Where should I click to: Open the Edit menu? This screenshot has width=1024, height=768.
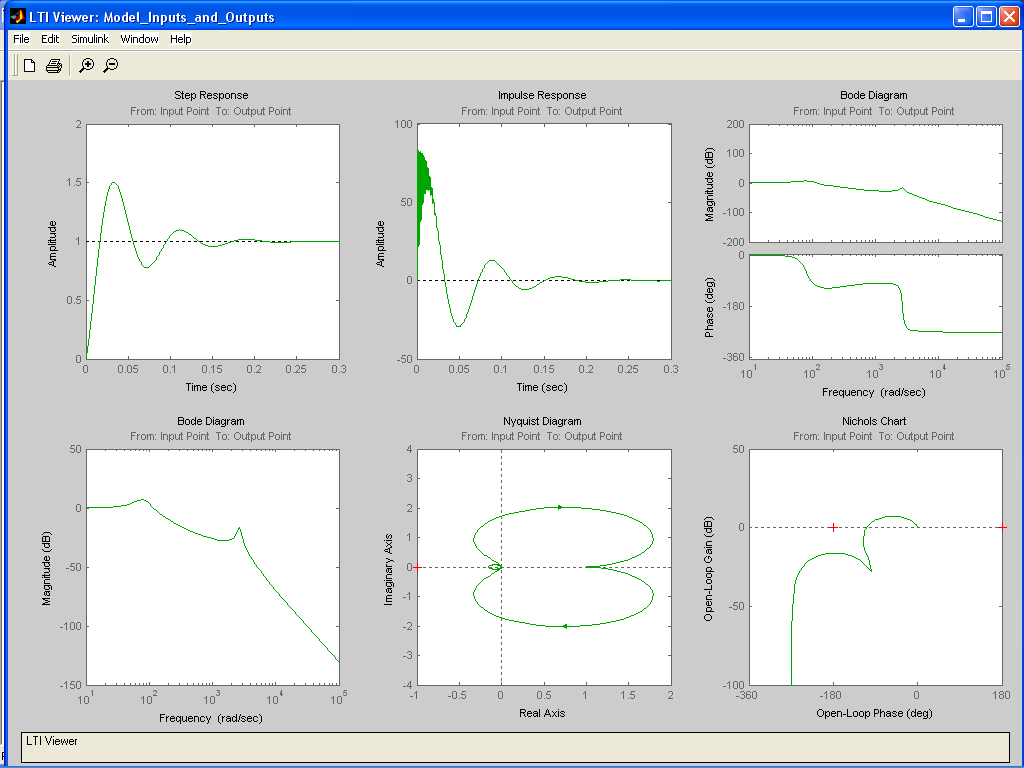(50, 39)
